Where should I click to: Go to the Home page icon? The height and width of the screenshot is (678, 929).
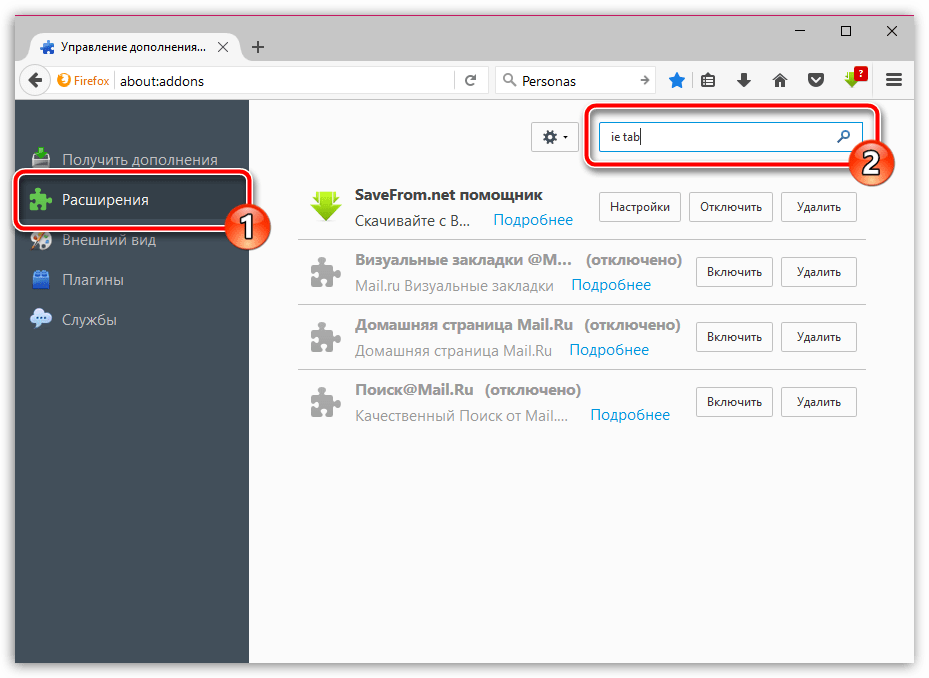(x=780, y=81)
